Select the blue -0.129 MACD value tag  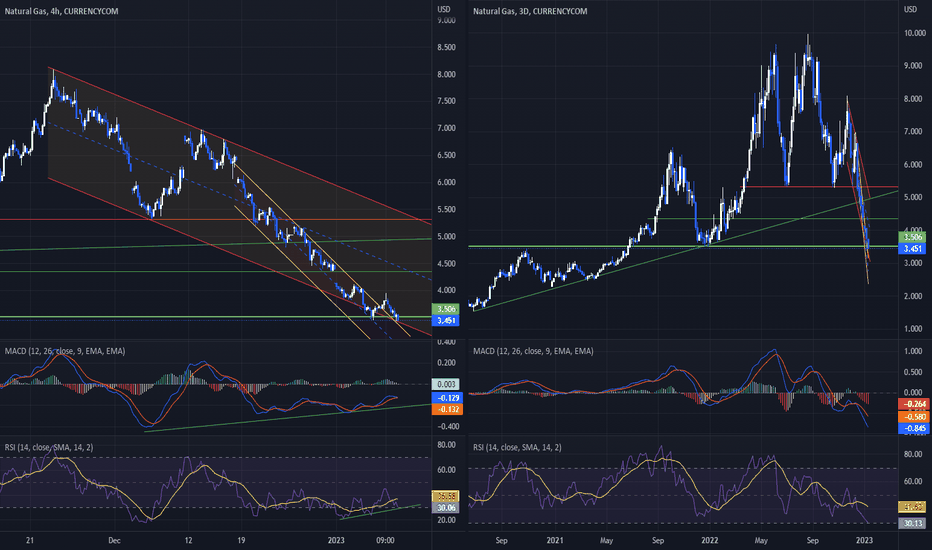446,398
